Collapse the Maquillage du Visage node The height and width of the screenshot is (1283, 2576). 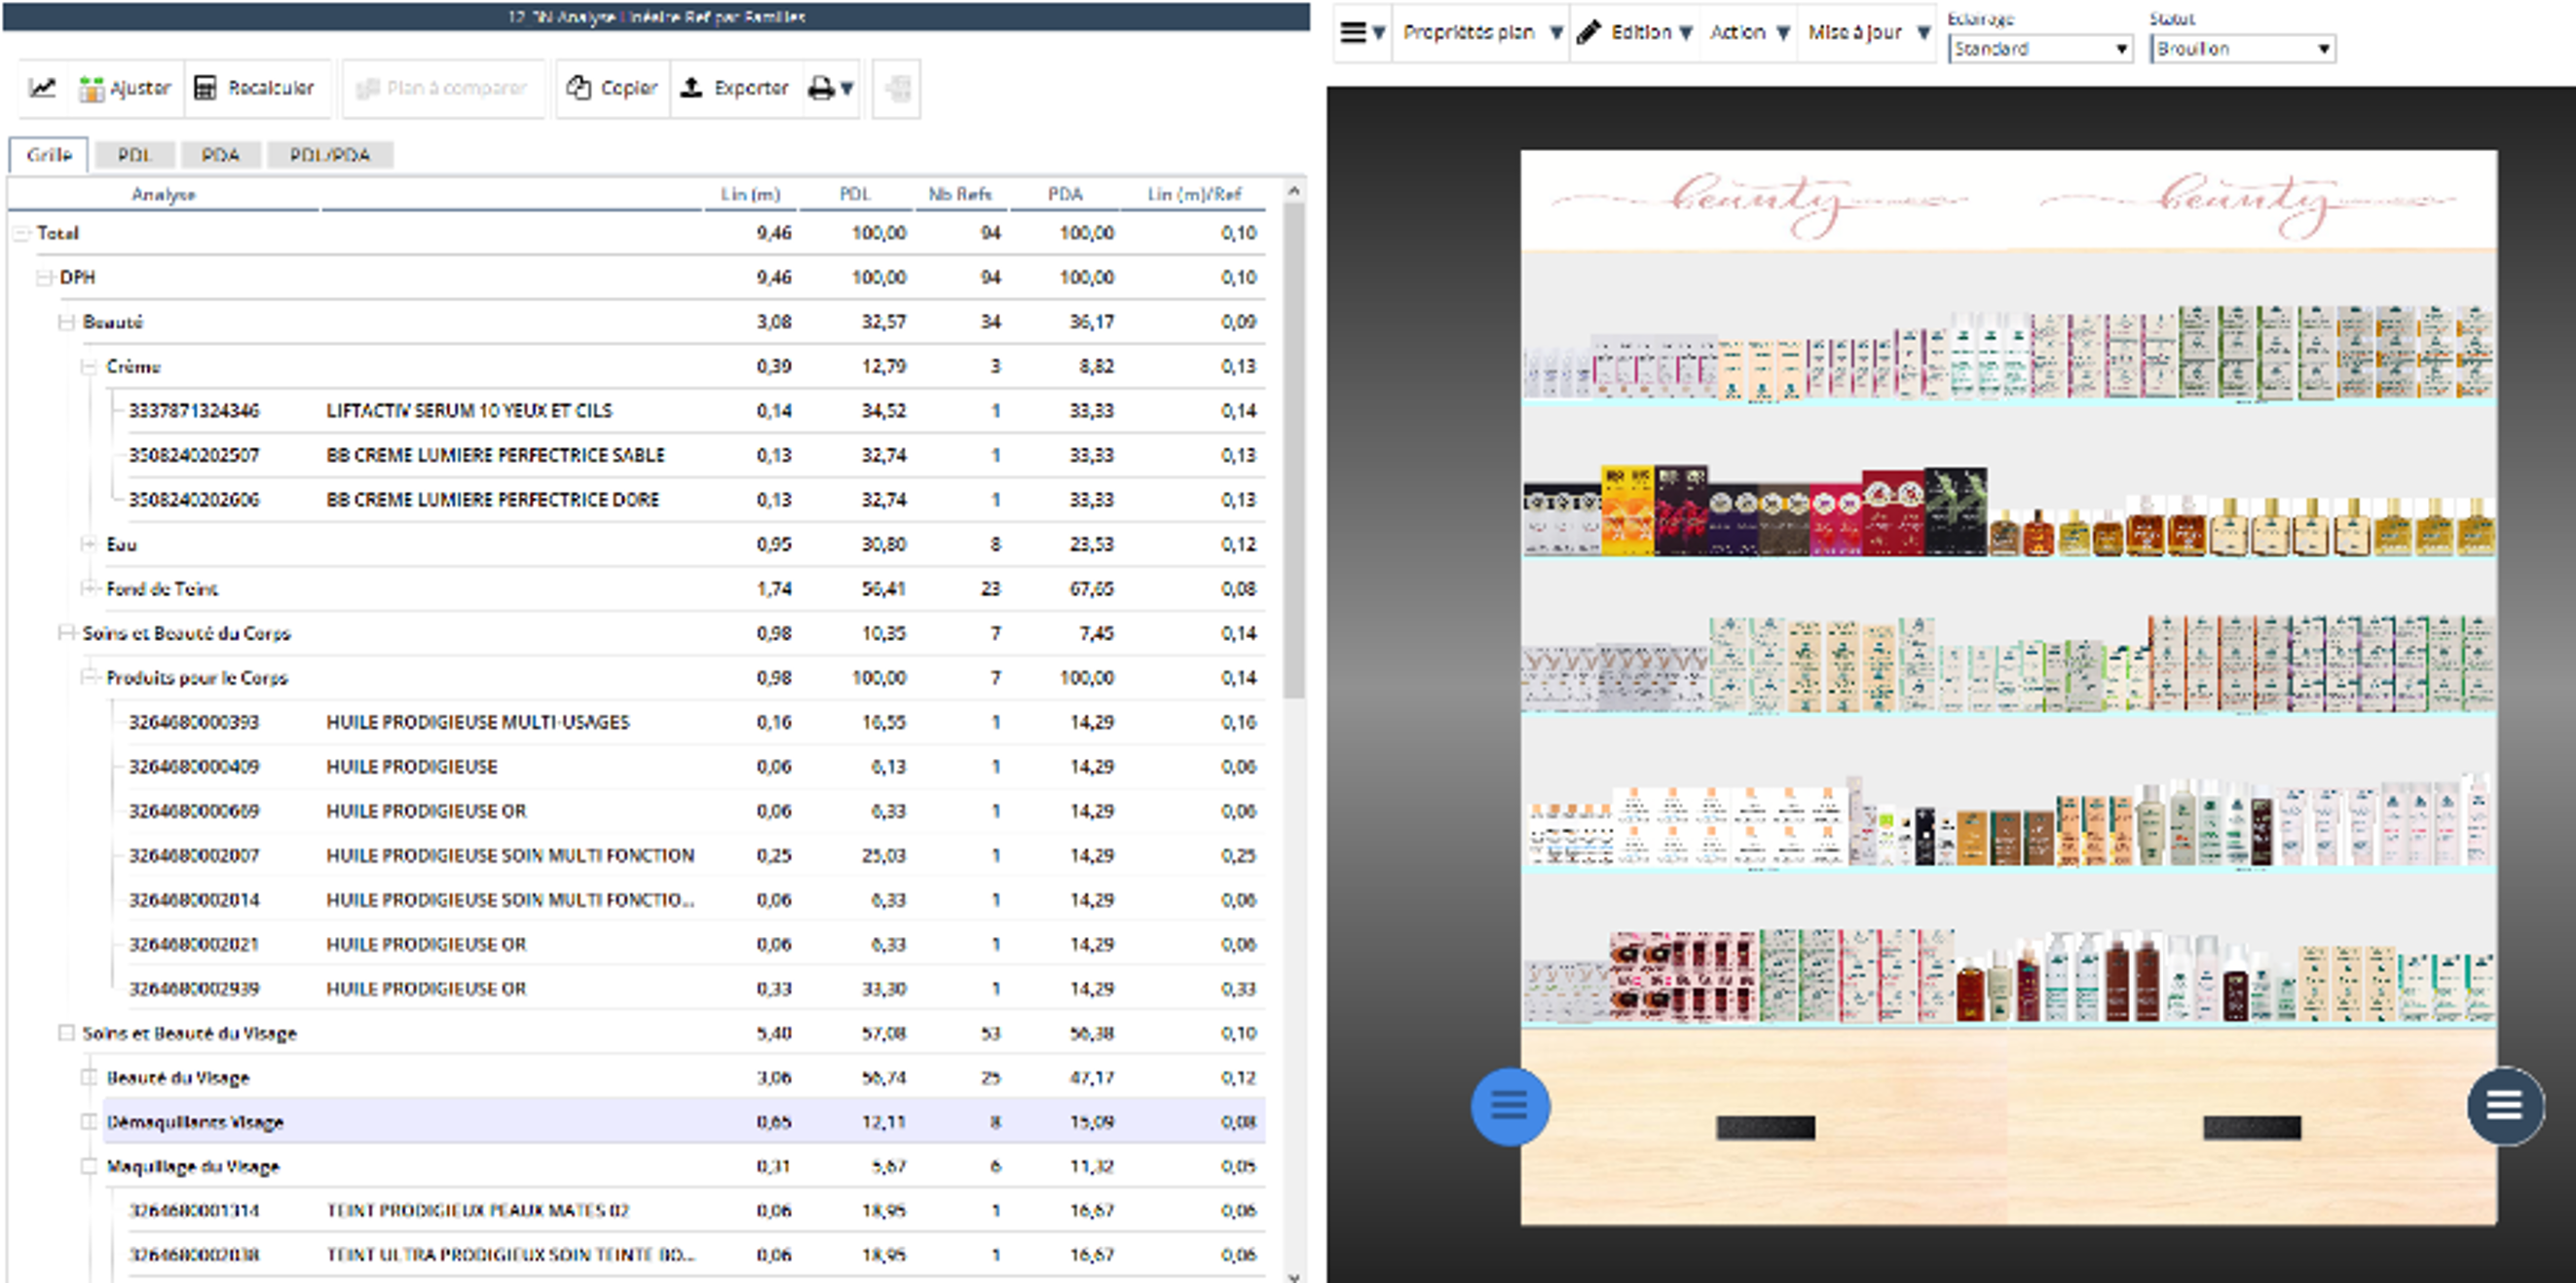pos(89,1166)
